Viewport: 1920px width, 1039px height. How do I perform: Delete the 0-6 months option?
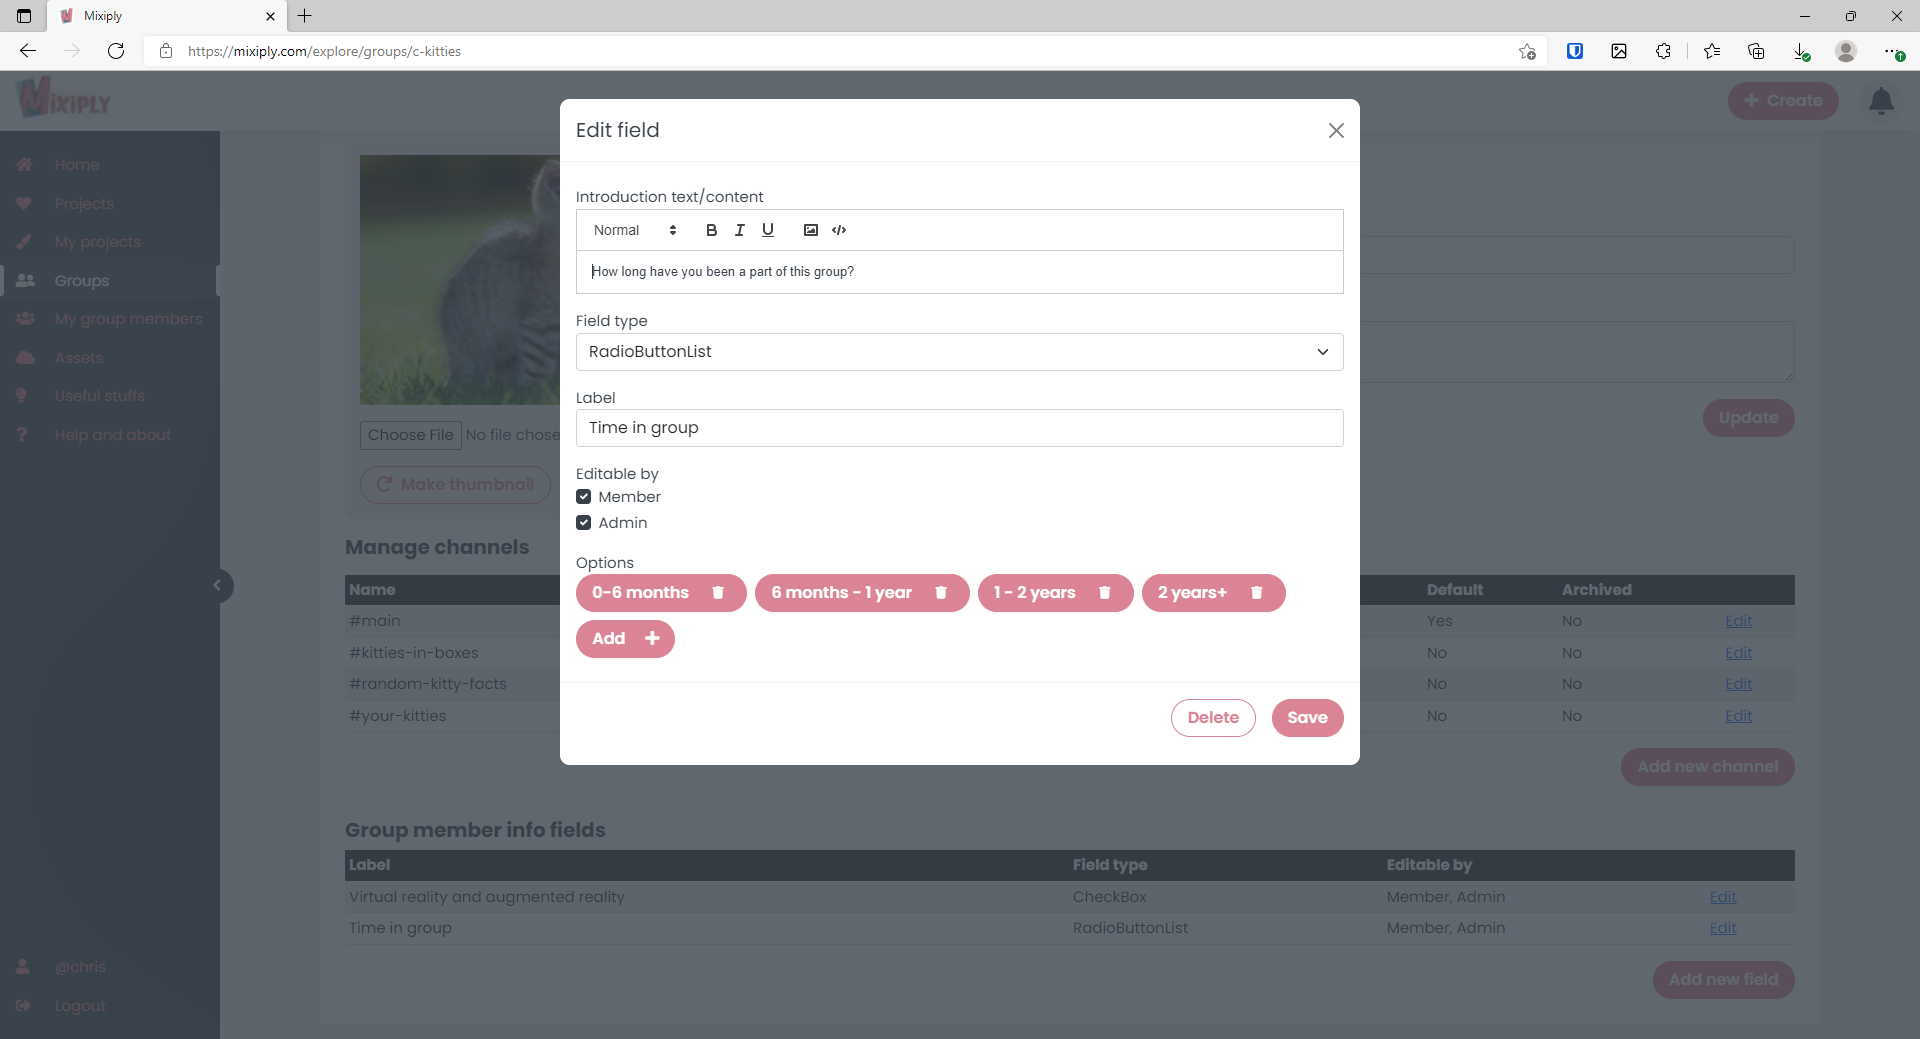(x=718, y=593)
